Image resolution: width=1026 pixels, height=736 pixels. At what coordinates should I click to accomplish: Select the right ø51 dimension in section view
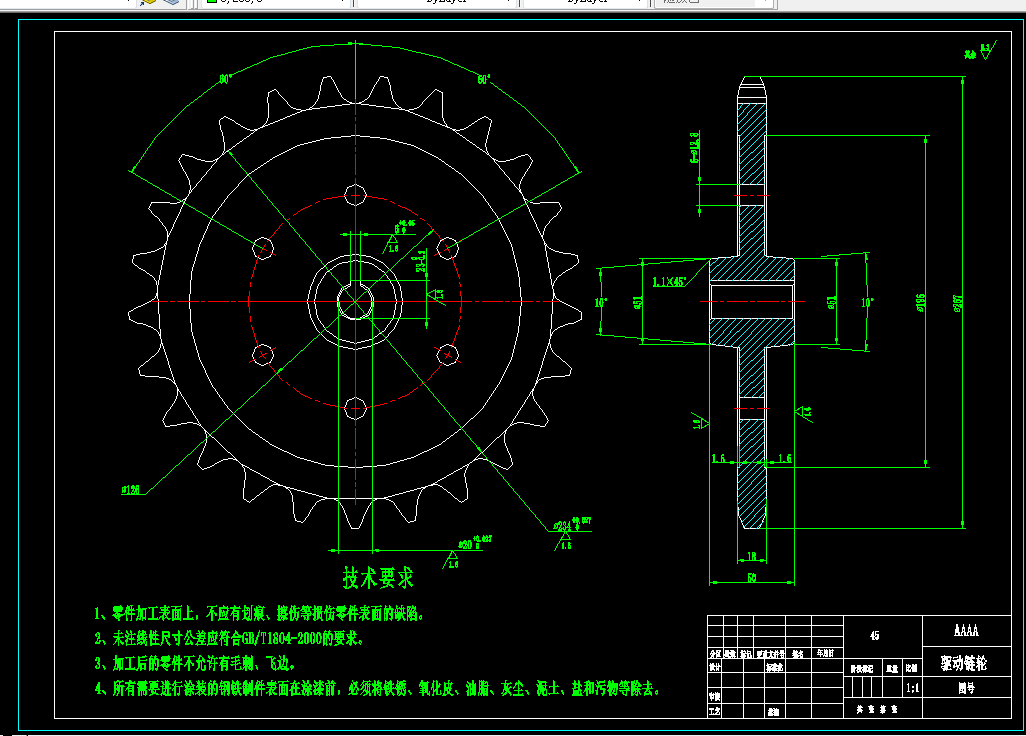point(831,302)
